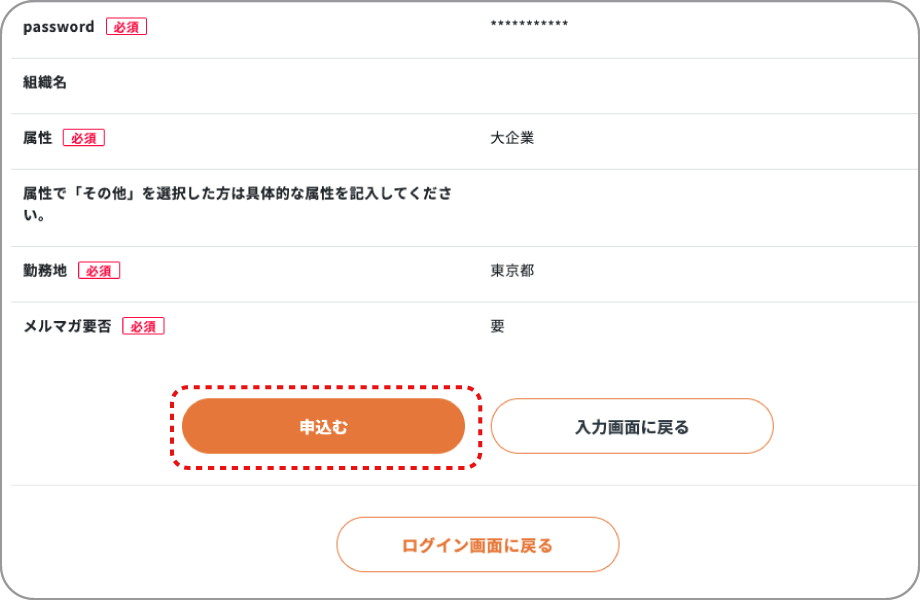The height and width of the screenshot is (600, 920).
Task: Click the 必須 badge beside メルマガ要否
Action: coord(143,325)
